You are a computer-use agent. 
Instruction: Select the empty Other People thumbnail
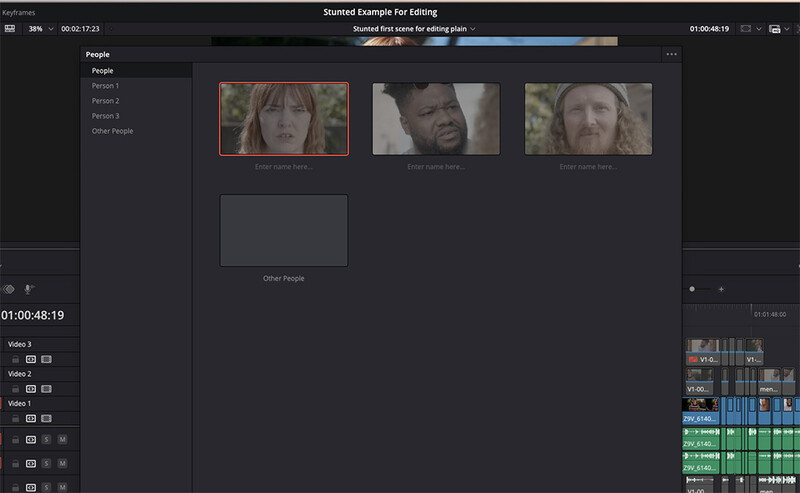(x=284, y=230)
